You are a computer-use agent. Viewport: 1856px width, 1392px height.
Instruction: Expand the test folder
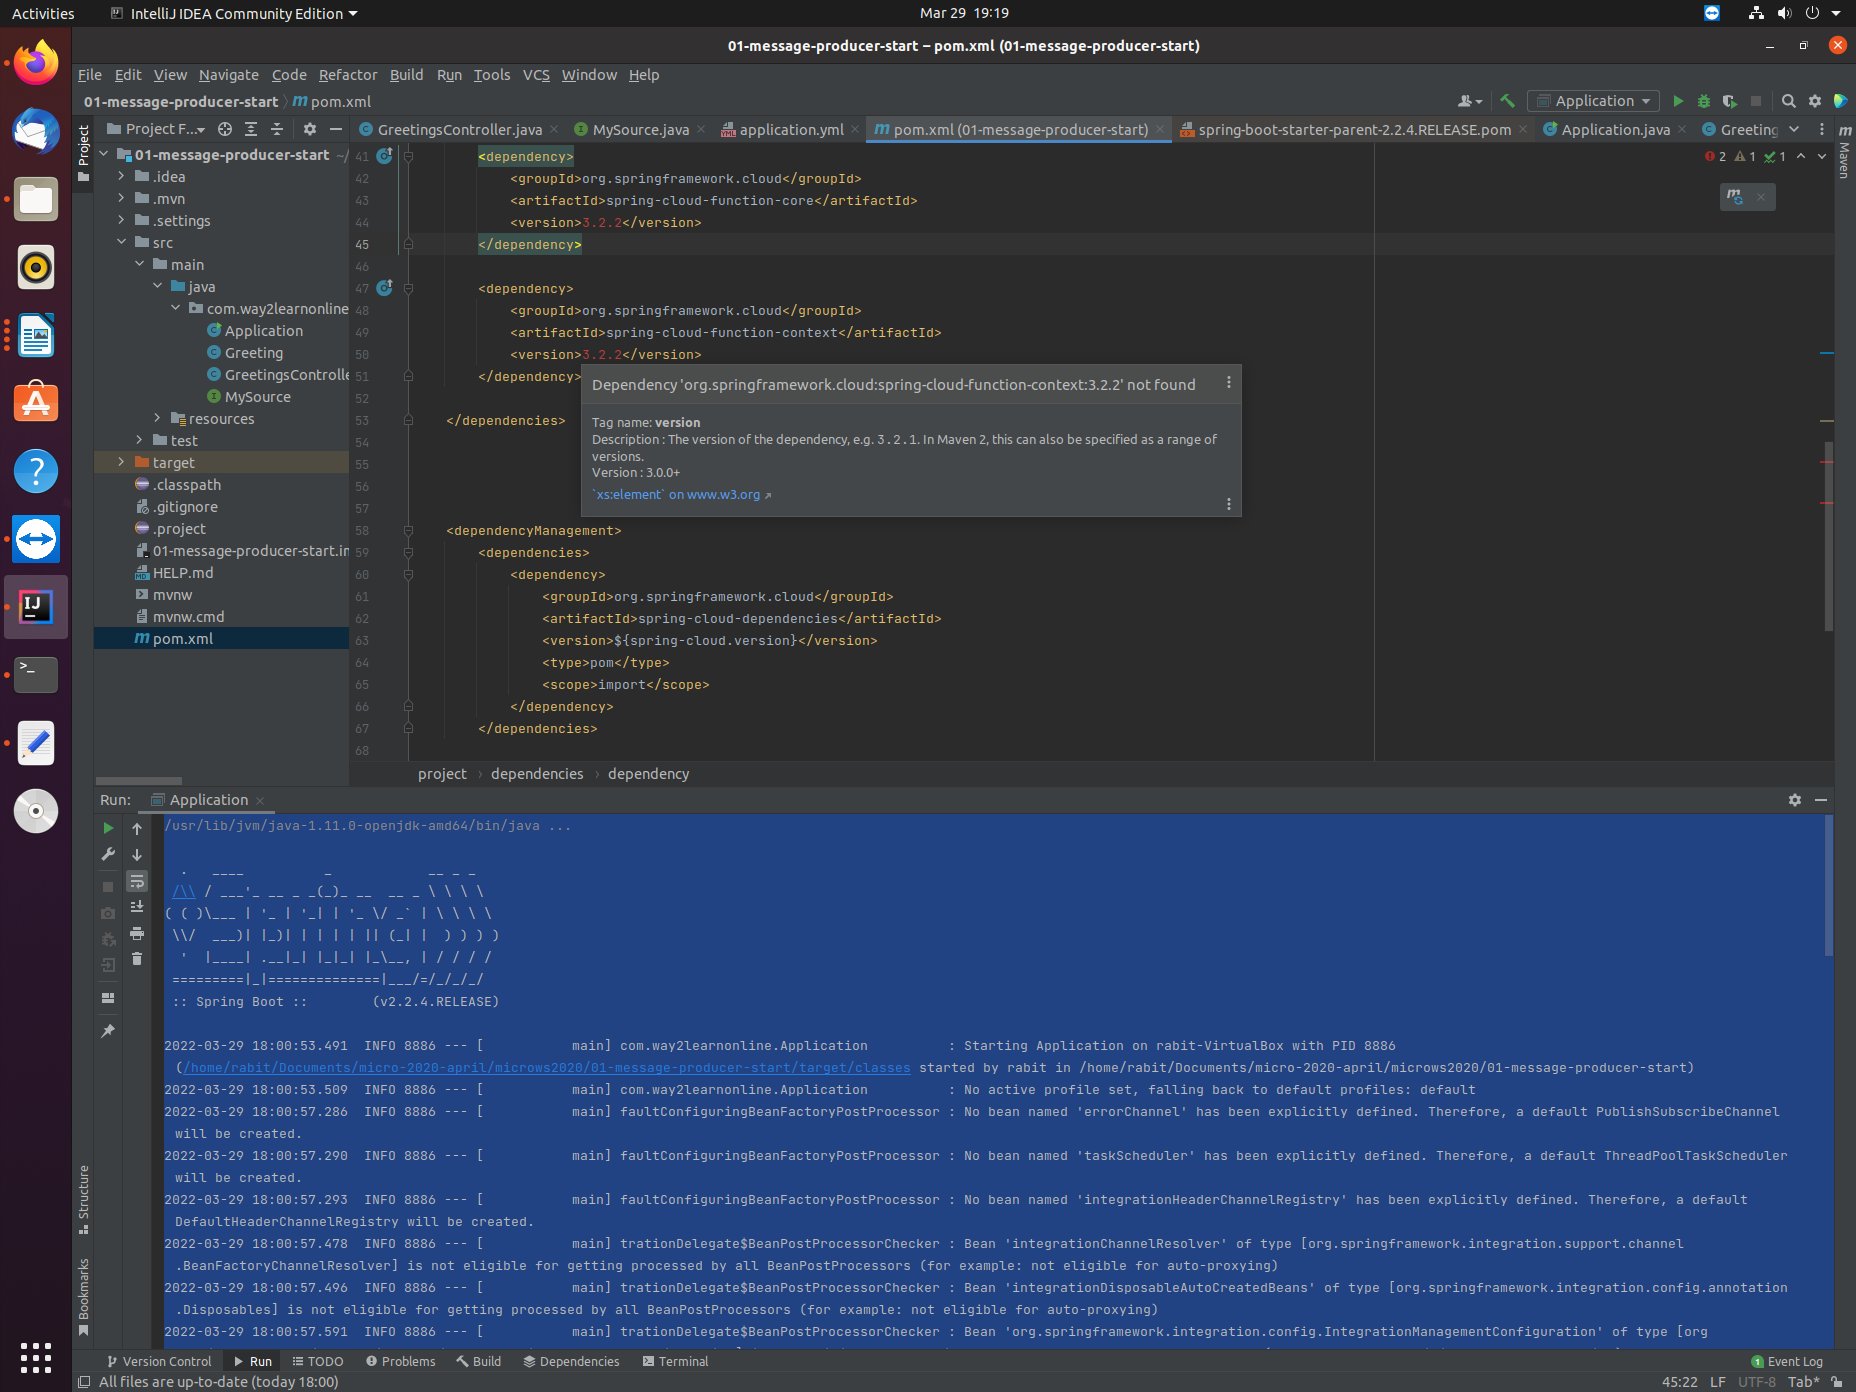139,441
